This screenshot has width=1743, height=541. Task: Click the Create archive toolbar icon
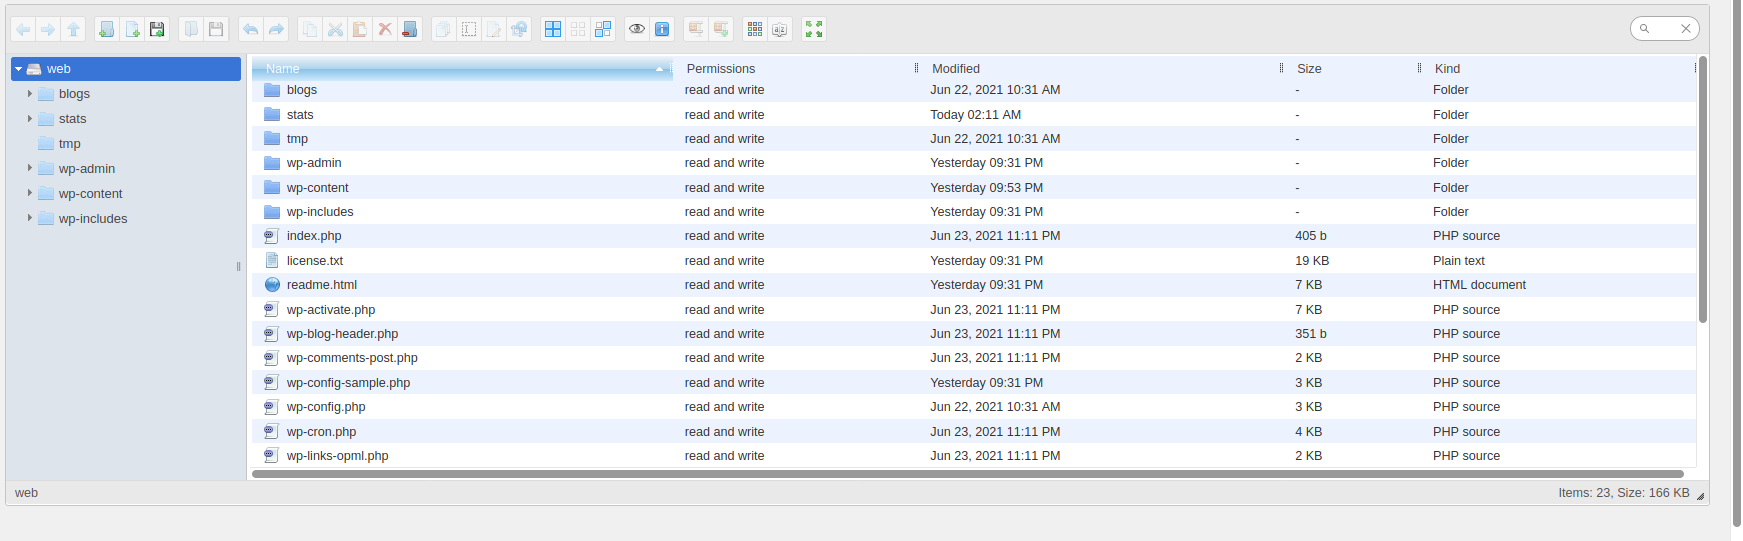[721, 29]
